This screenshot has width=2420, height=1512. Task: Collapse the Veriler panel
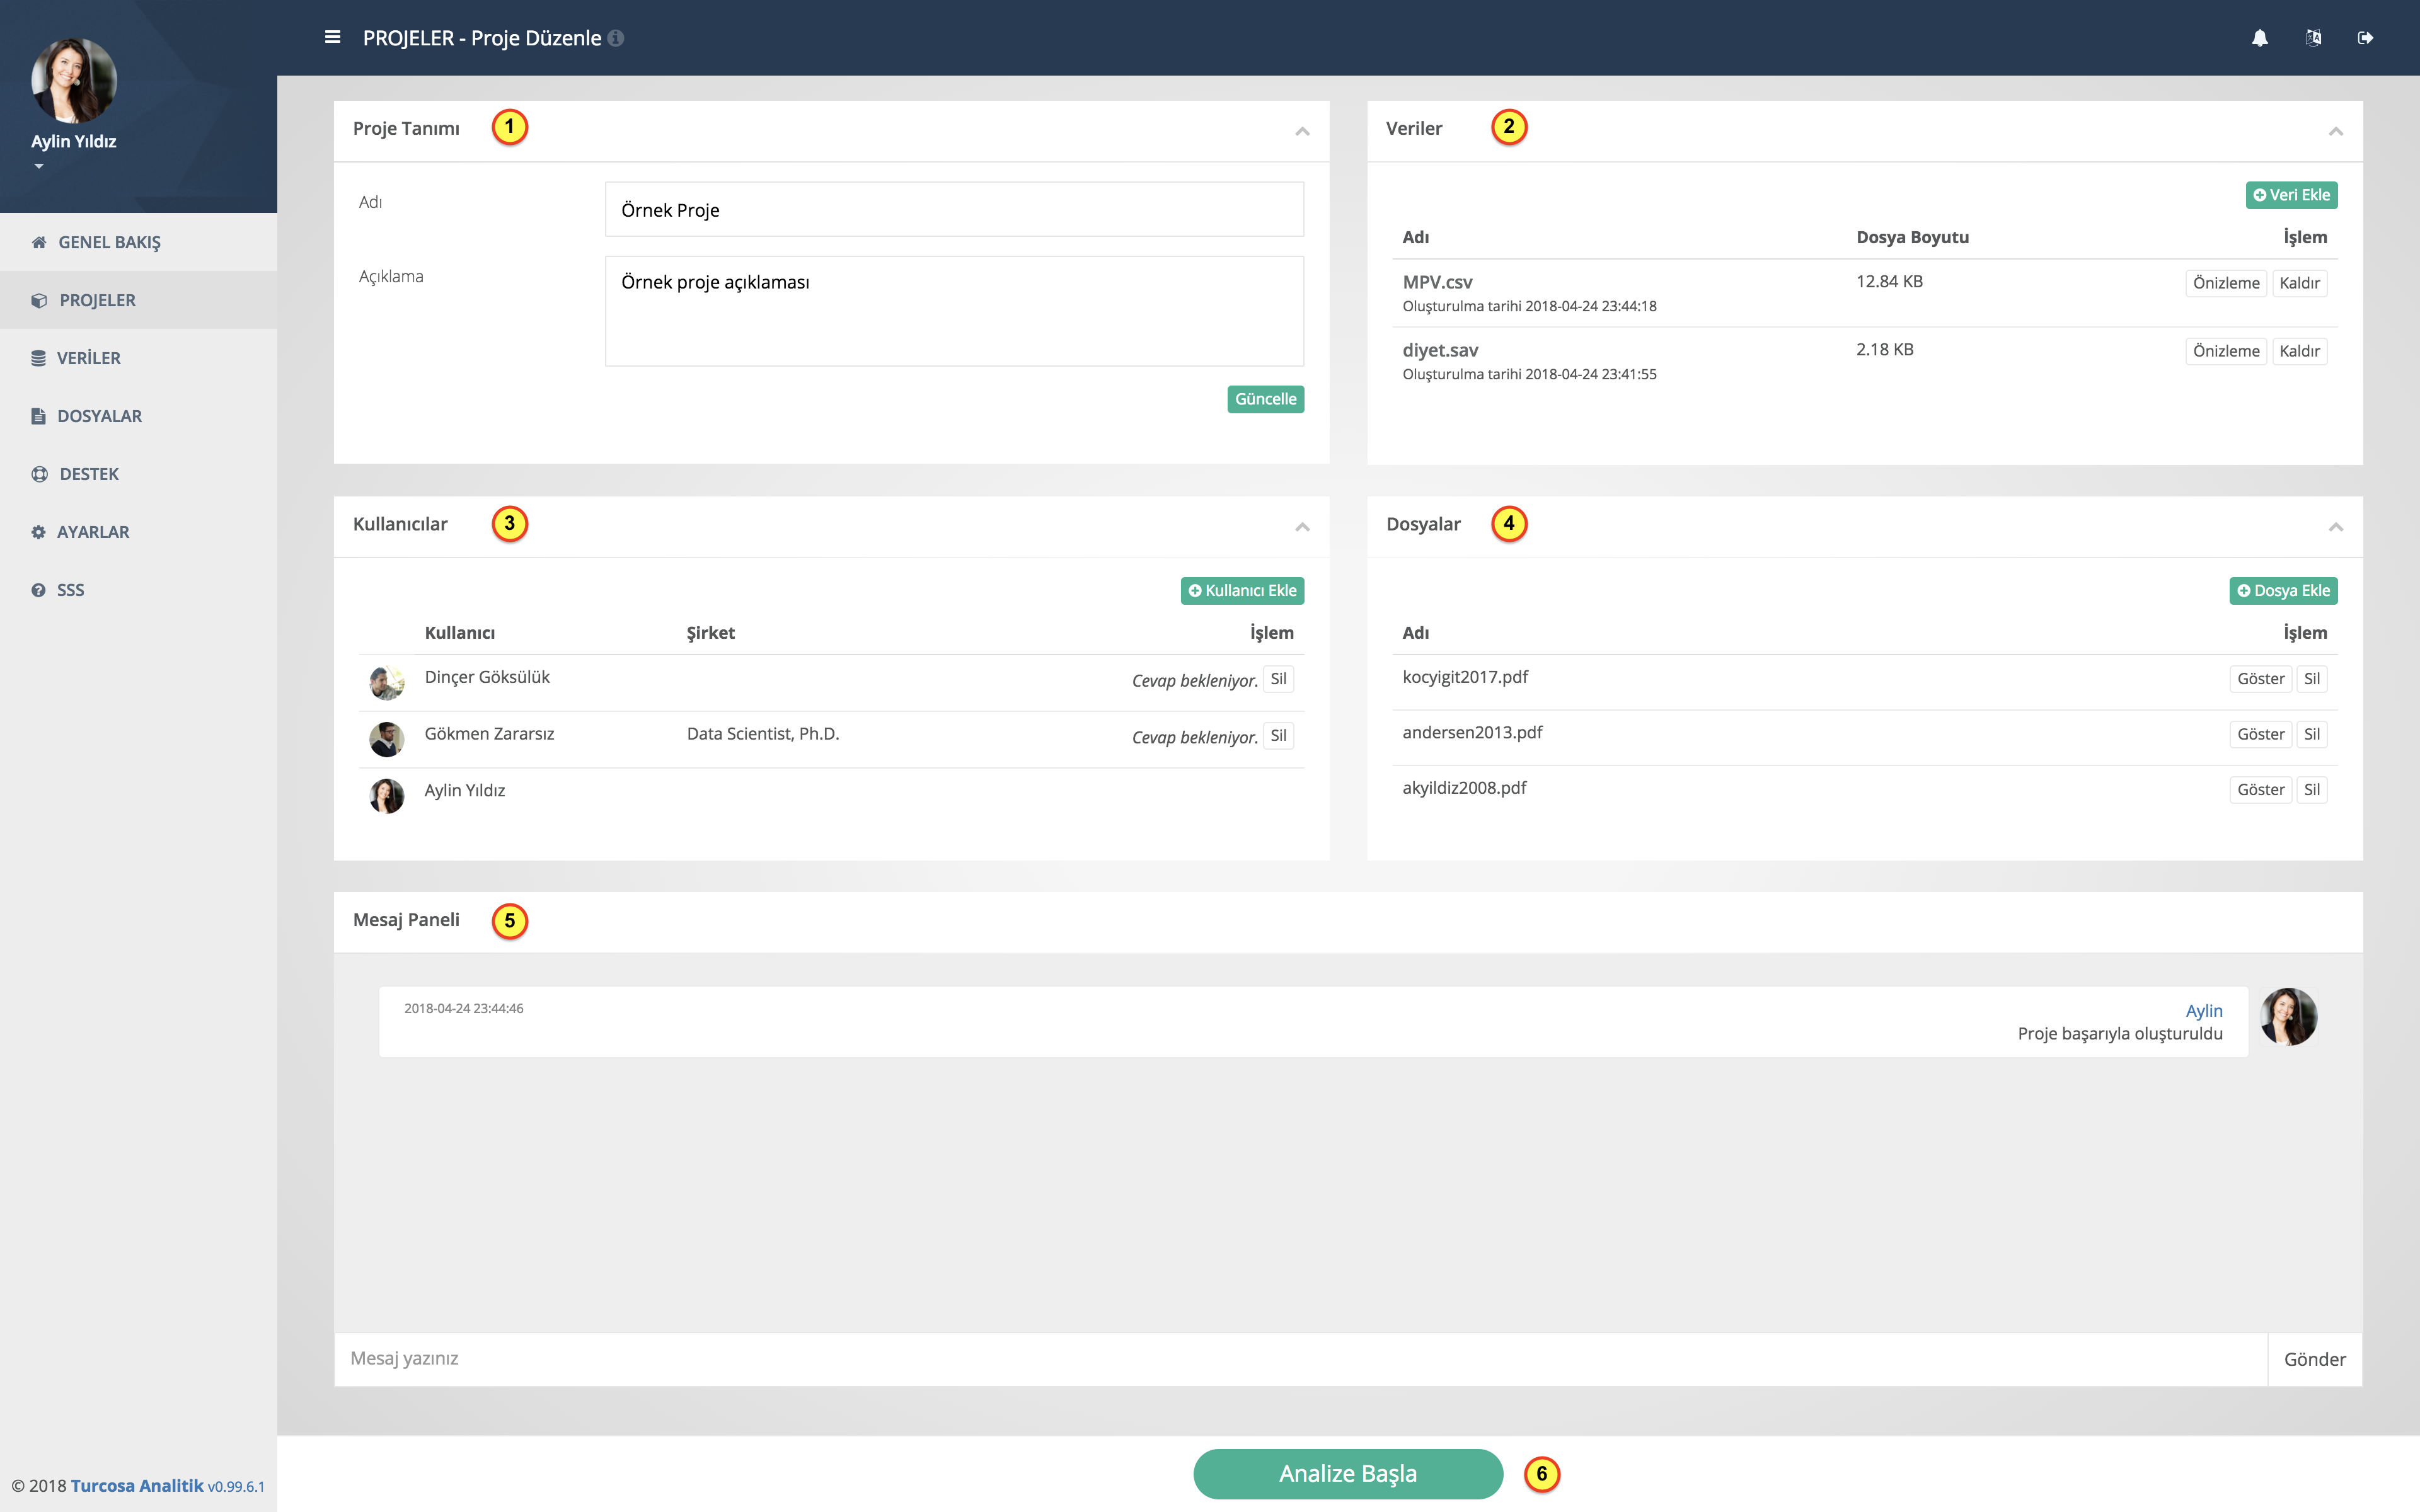pos(2336,131)
